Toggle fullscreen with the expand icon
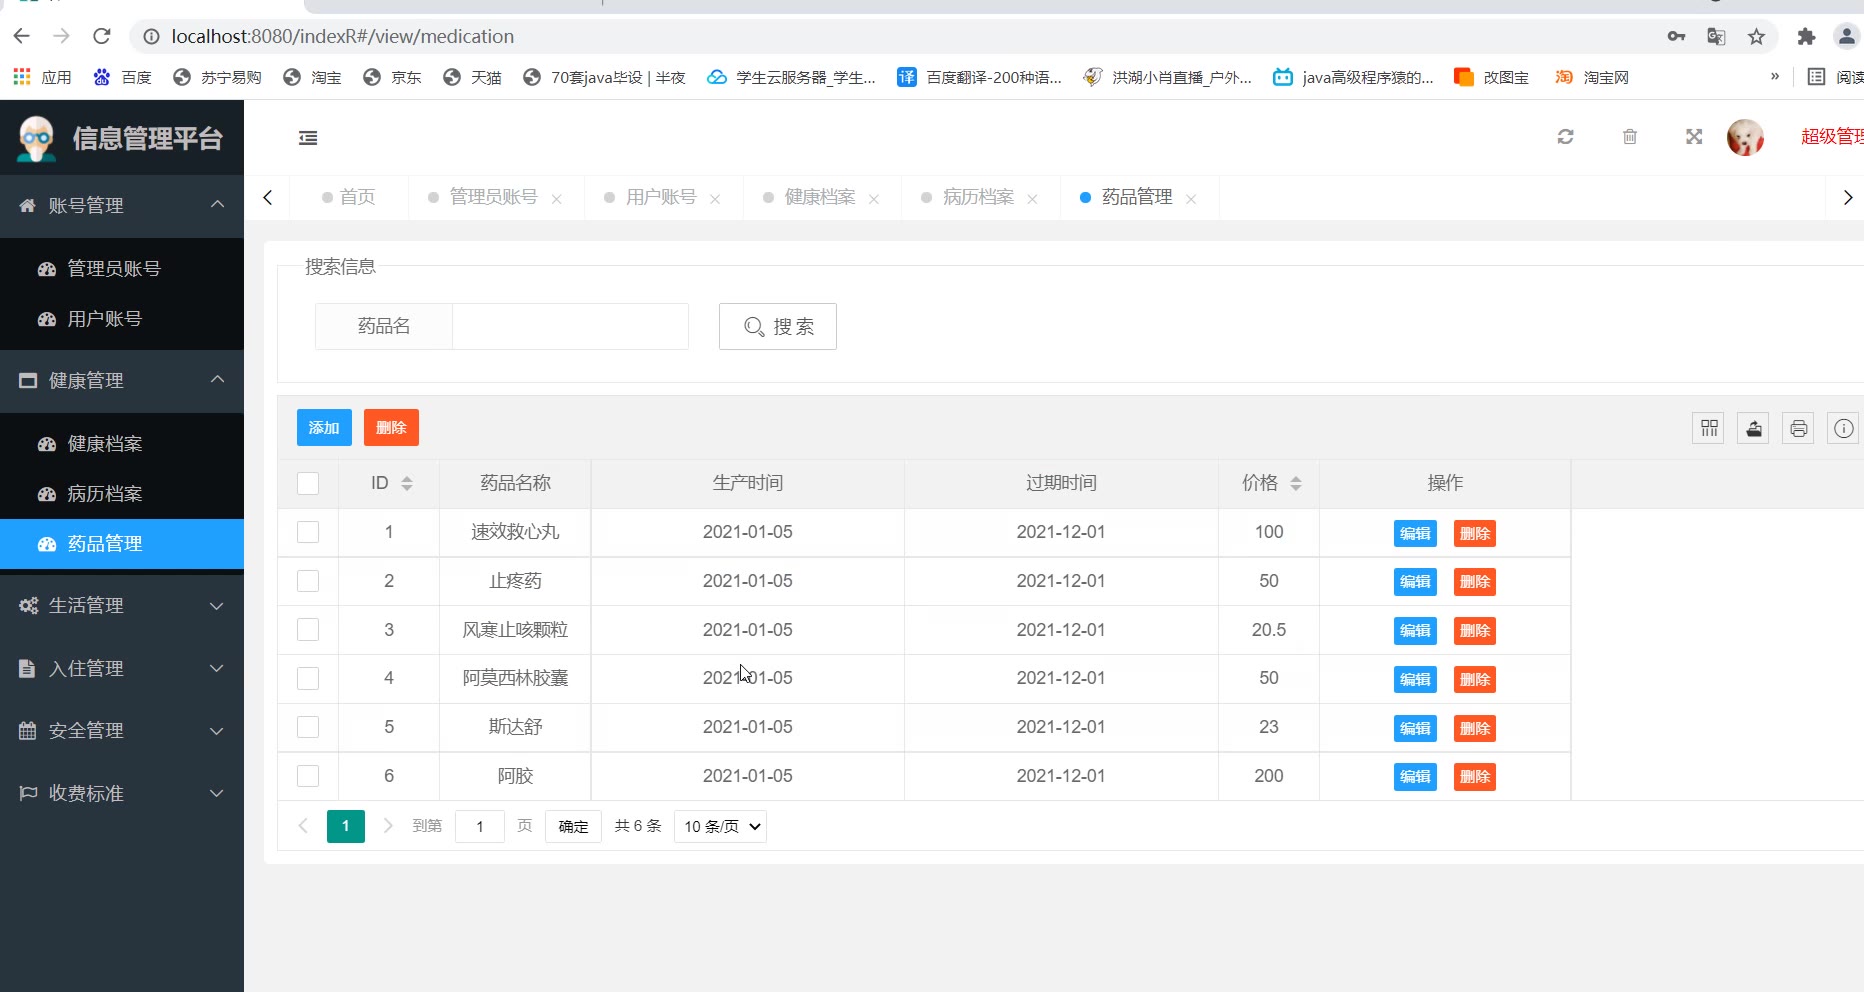This screenshot has width=1864, height=992. pyautogui.click(x=1693, y=137)
